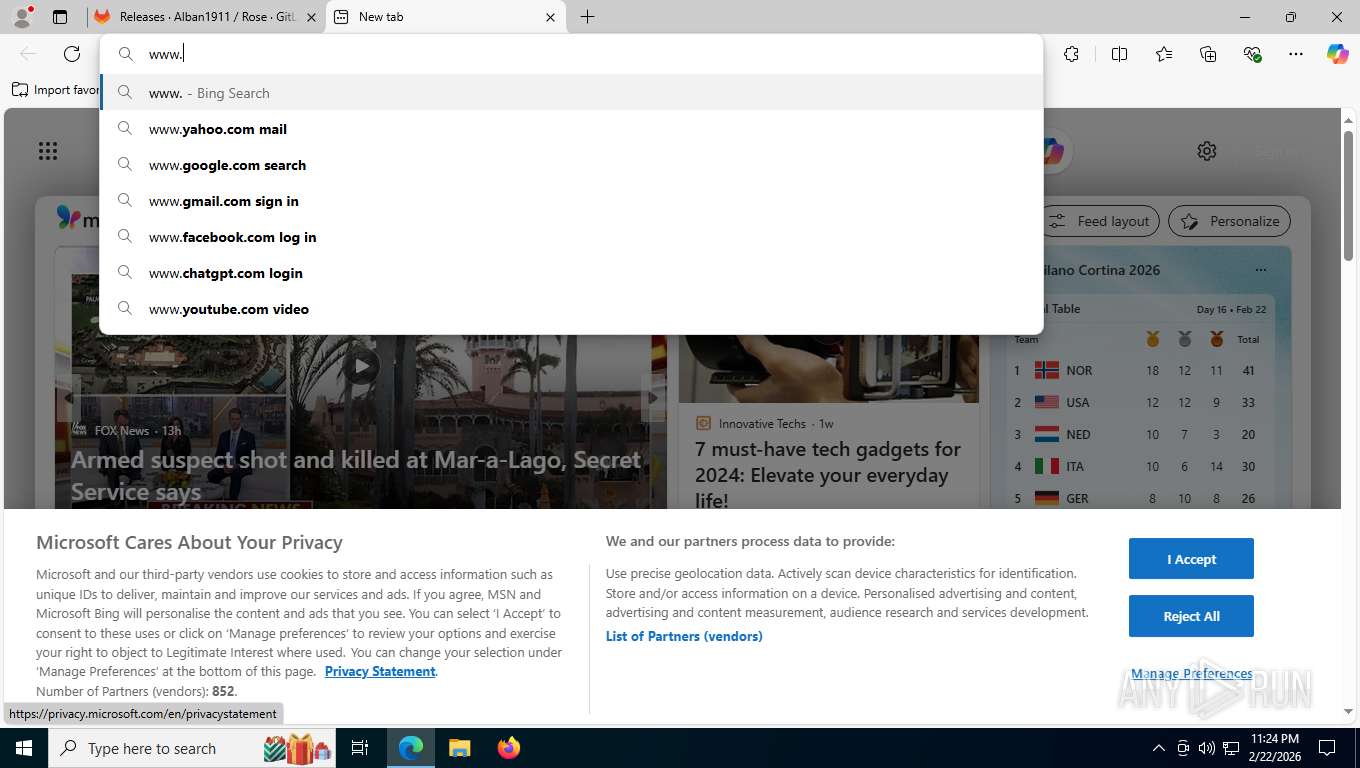
Task: Close the New tab tab
Action: 550,17
